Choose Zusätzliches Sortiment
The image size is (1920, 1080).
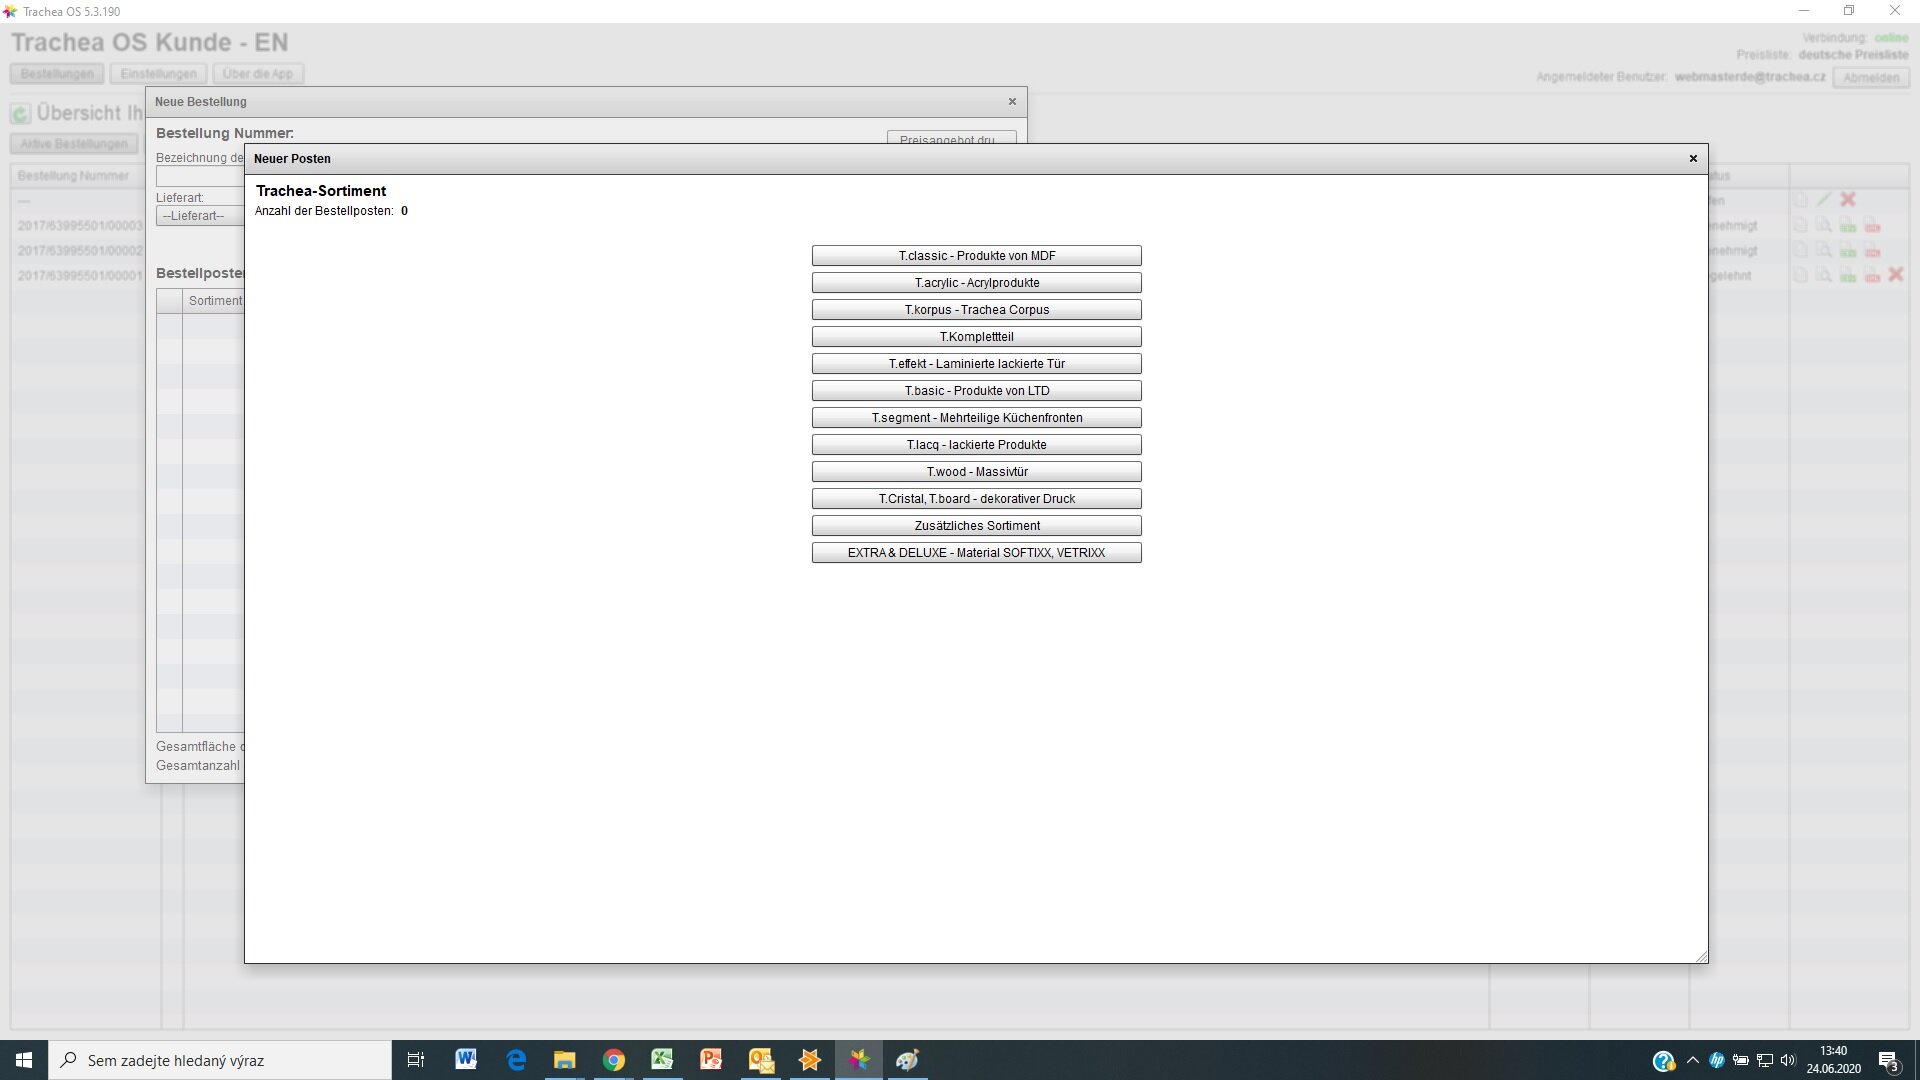click(976, 526)
